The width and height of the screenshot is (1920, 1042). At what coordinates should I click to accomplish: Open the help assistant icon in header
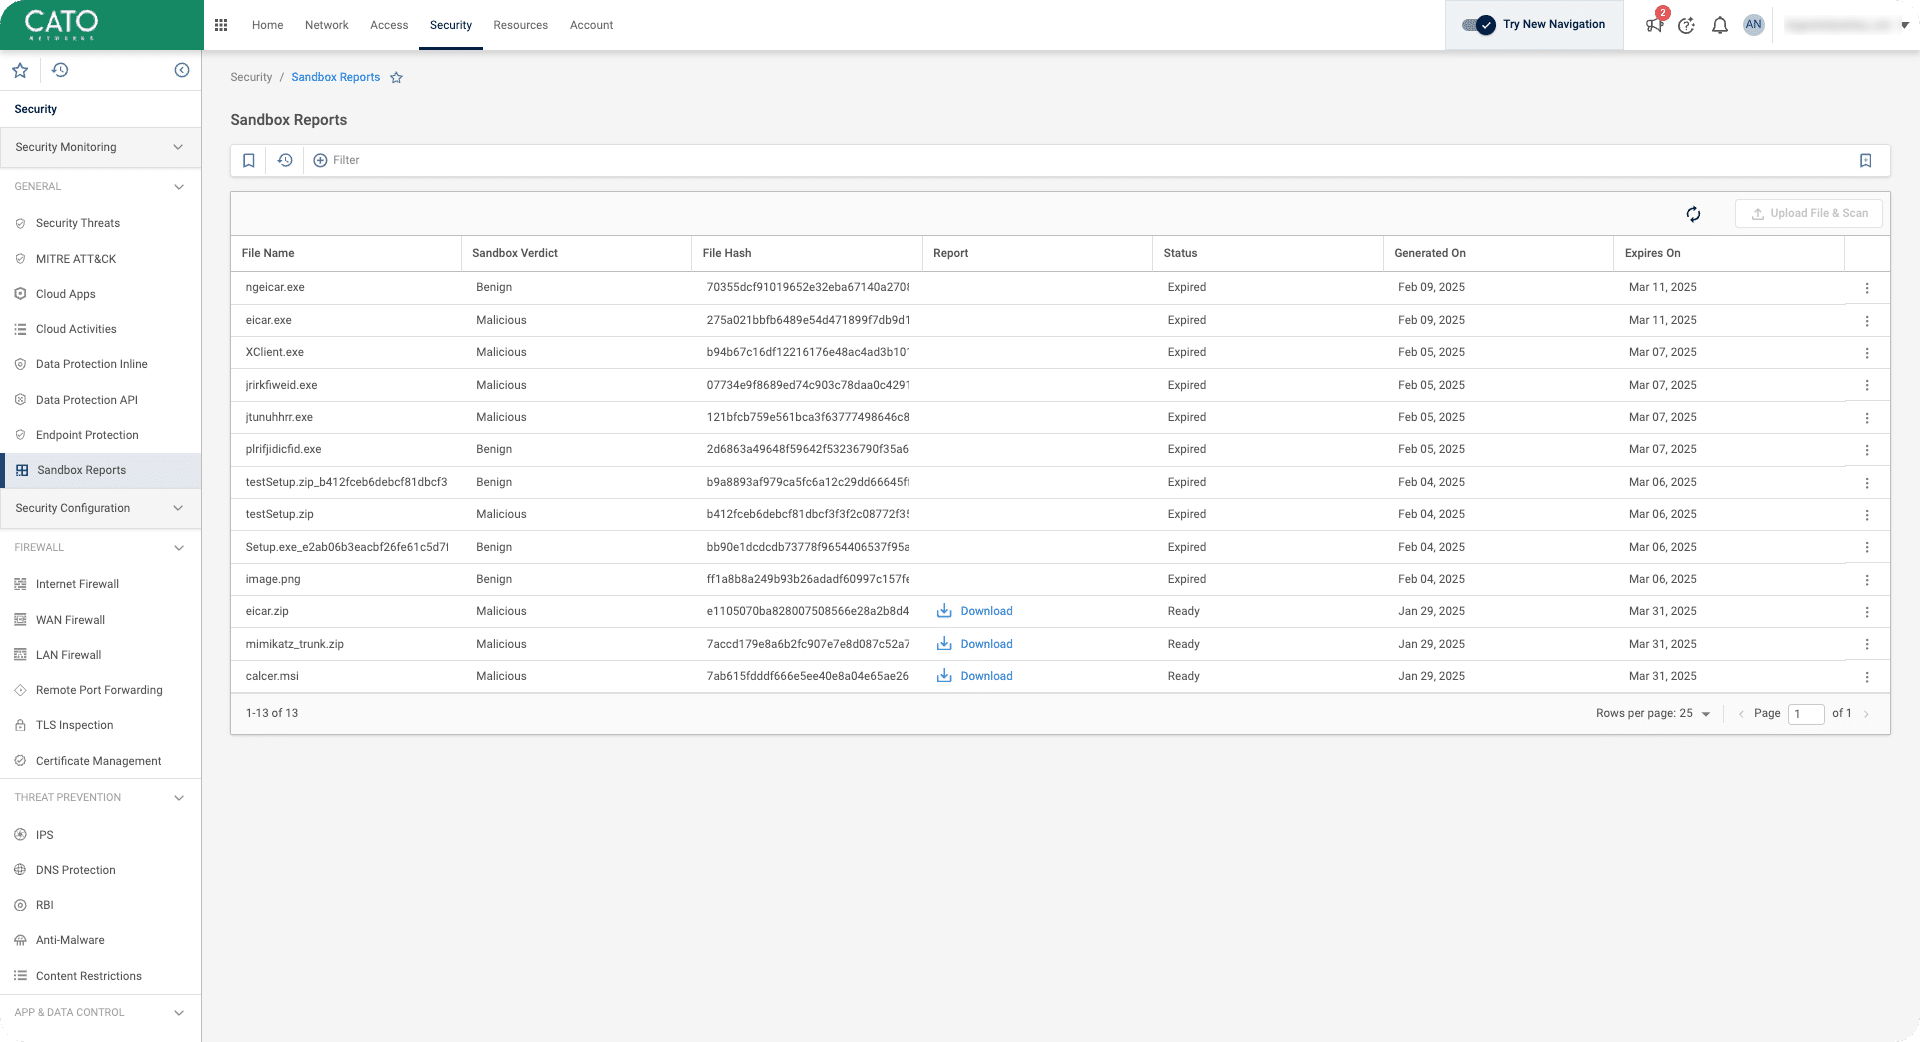1687,25
